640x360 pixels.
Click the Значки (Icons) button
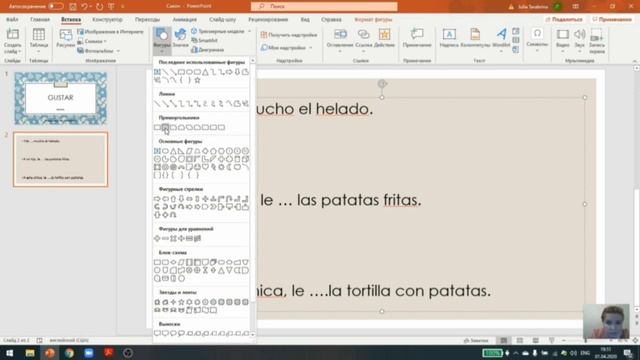(180, 38)
